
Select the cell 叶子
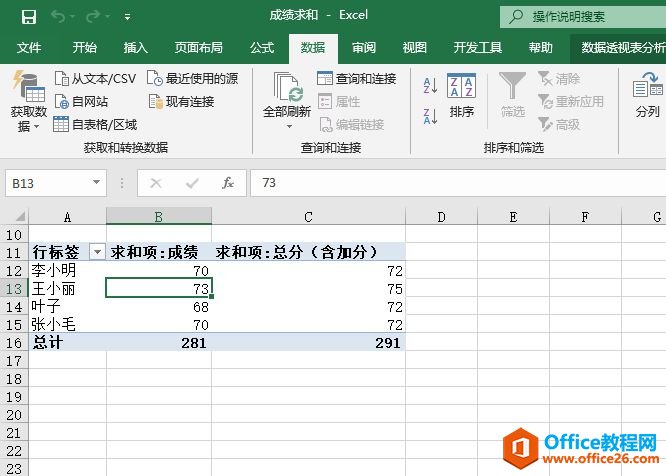coord(68,307)
